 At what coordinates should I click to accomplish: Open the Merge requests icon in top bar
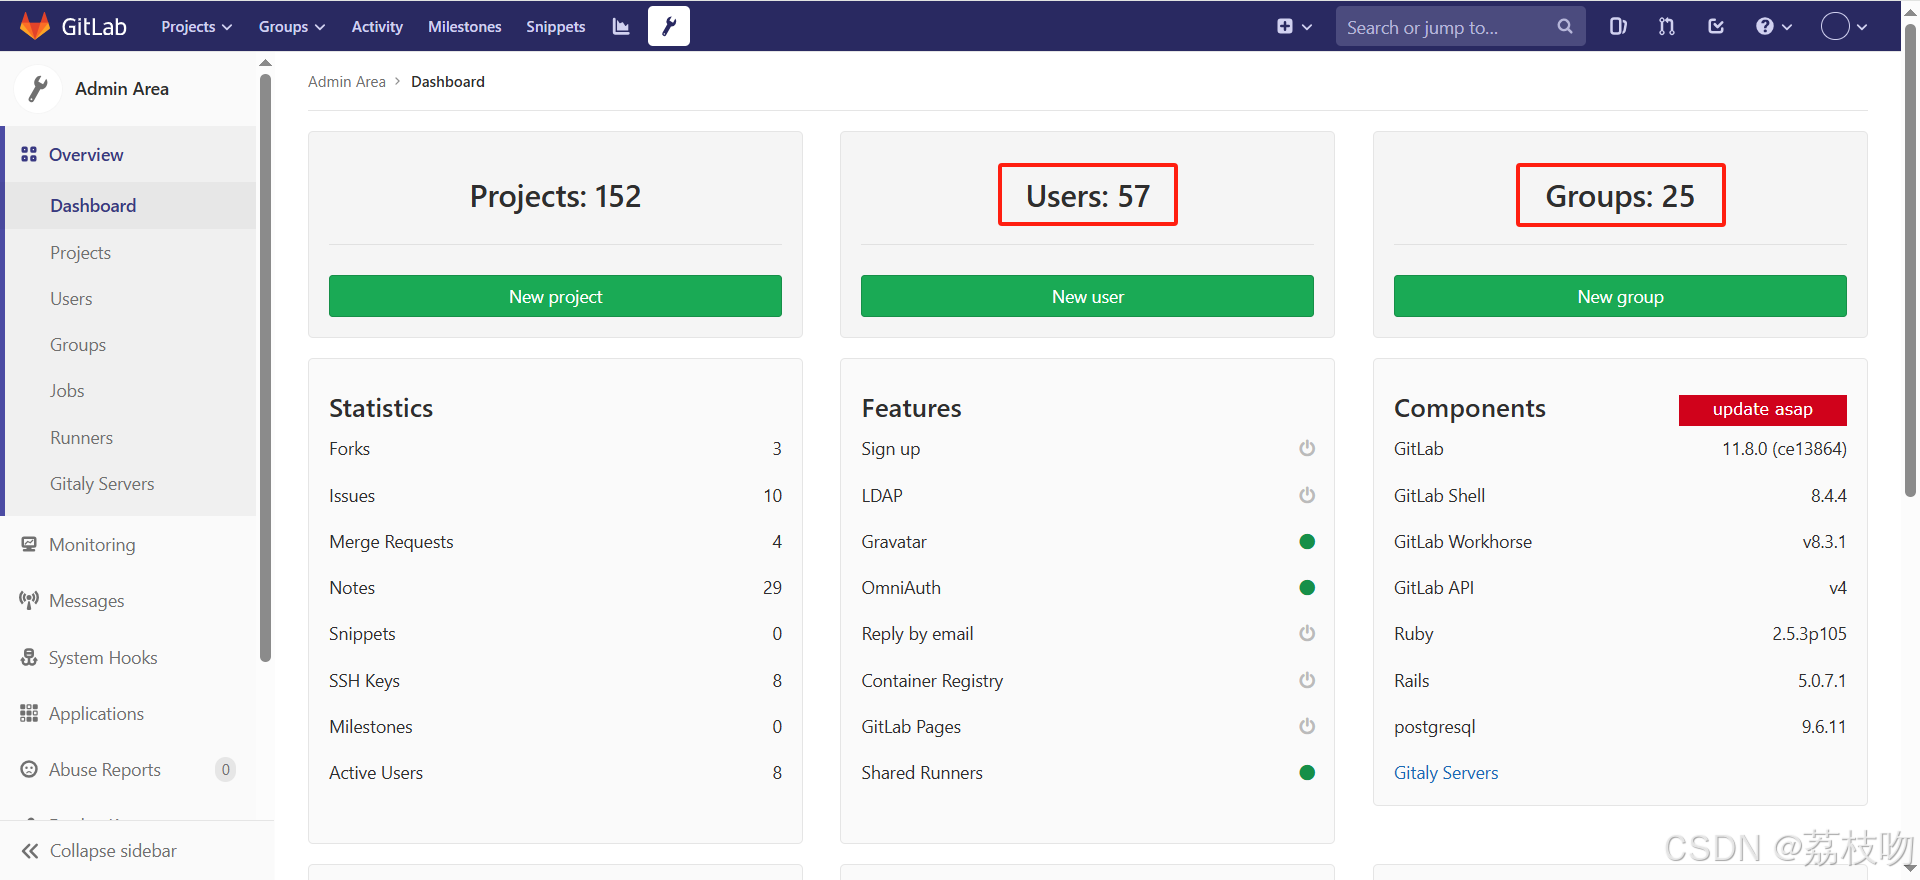[1667, 27]
